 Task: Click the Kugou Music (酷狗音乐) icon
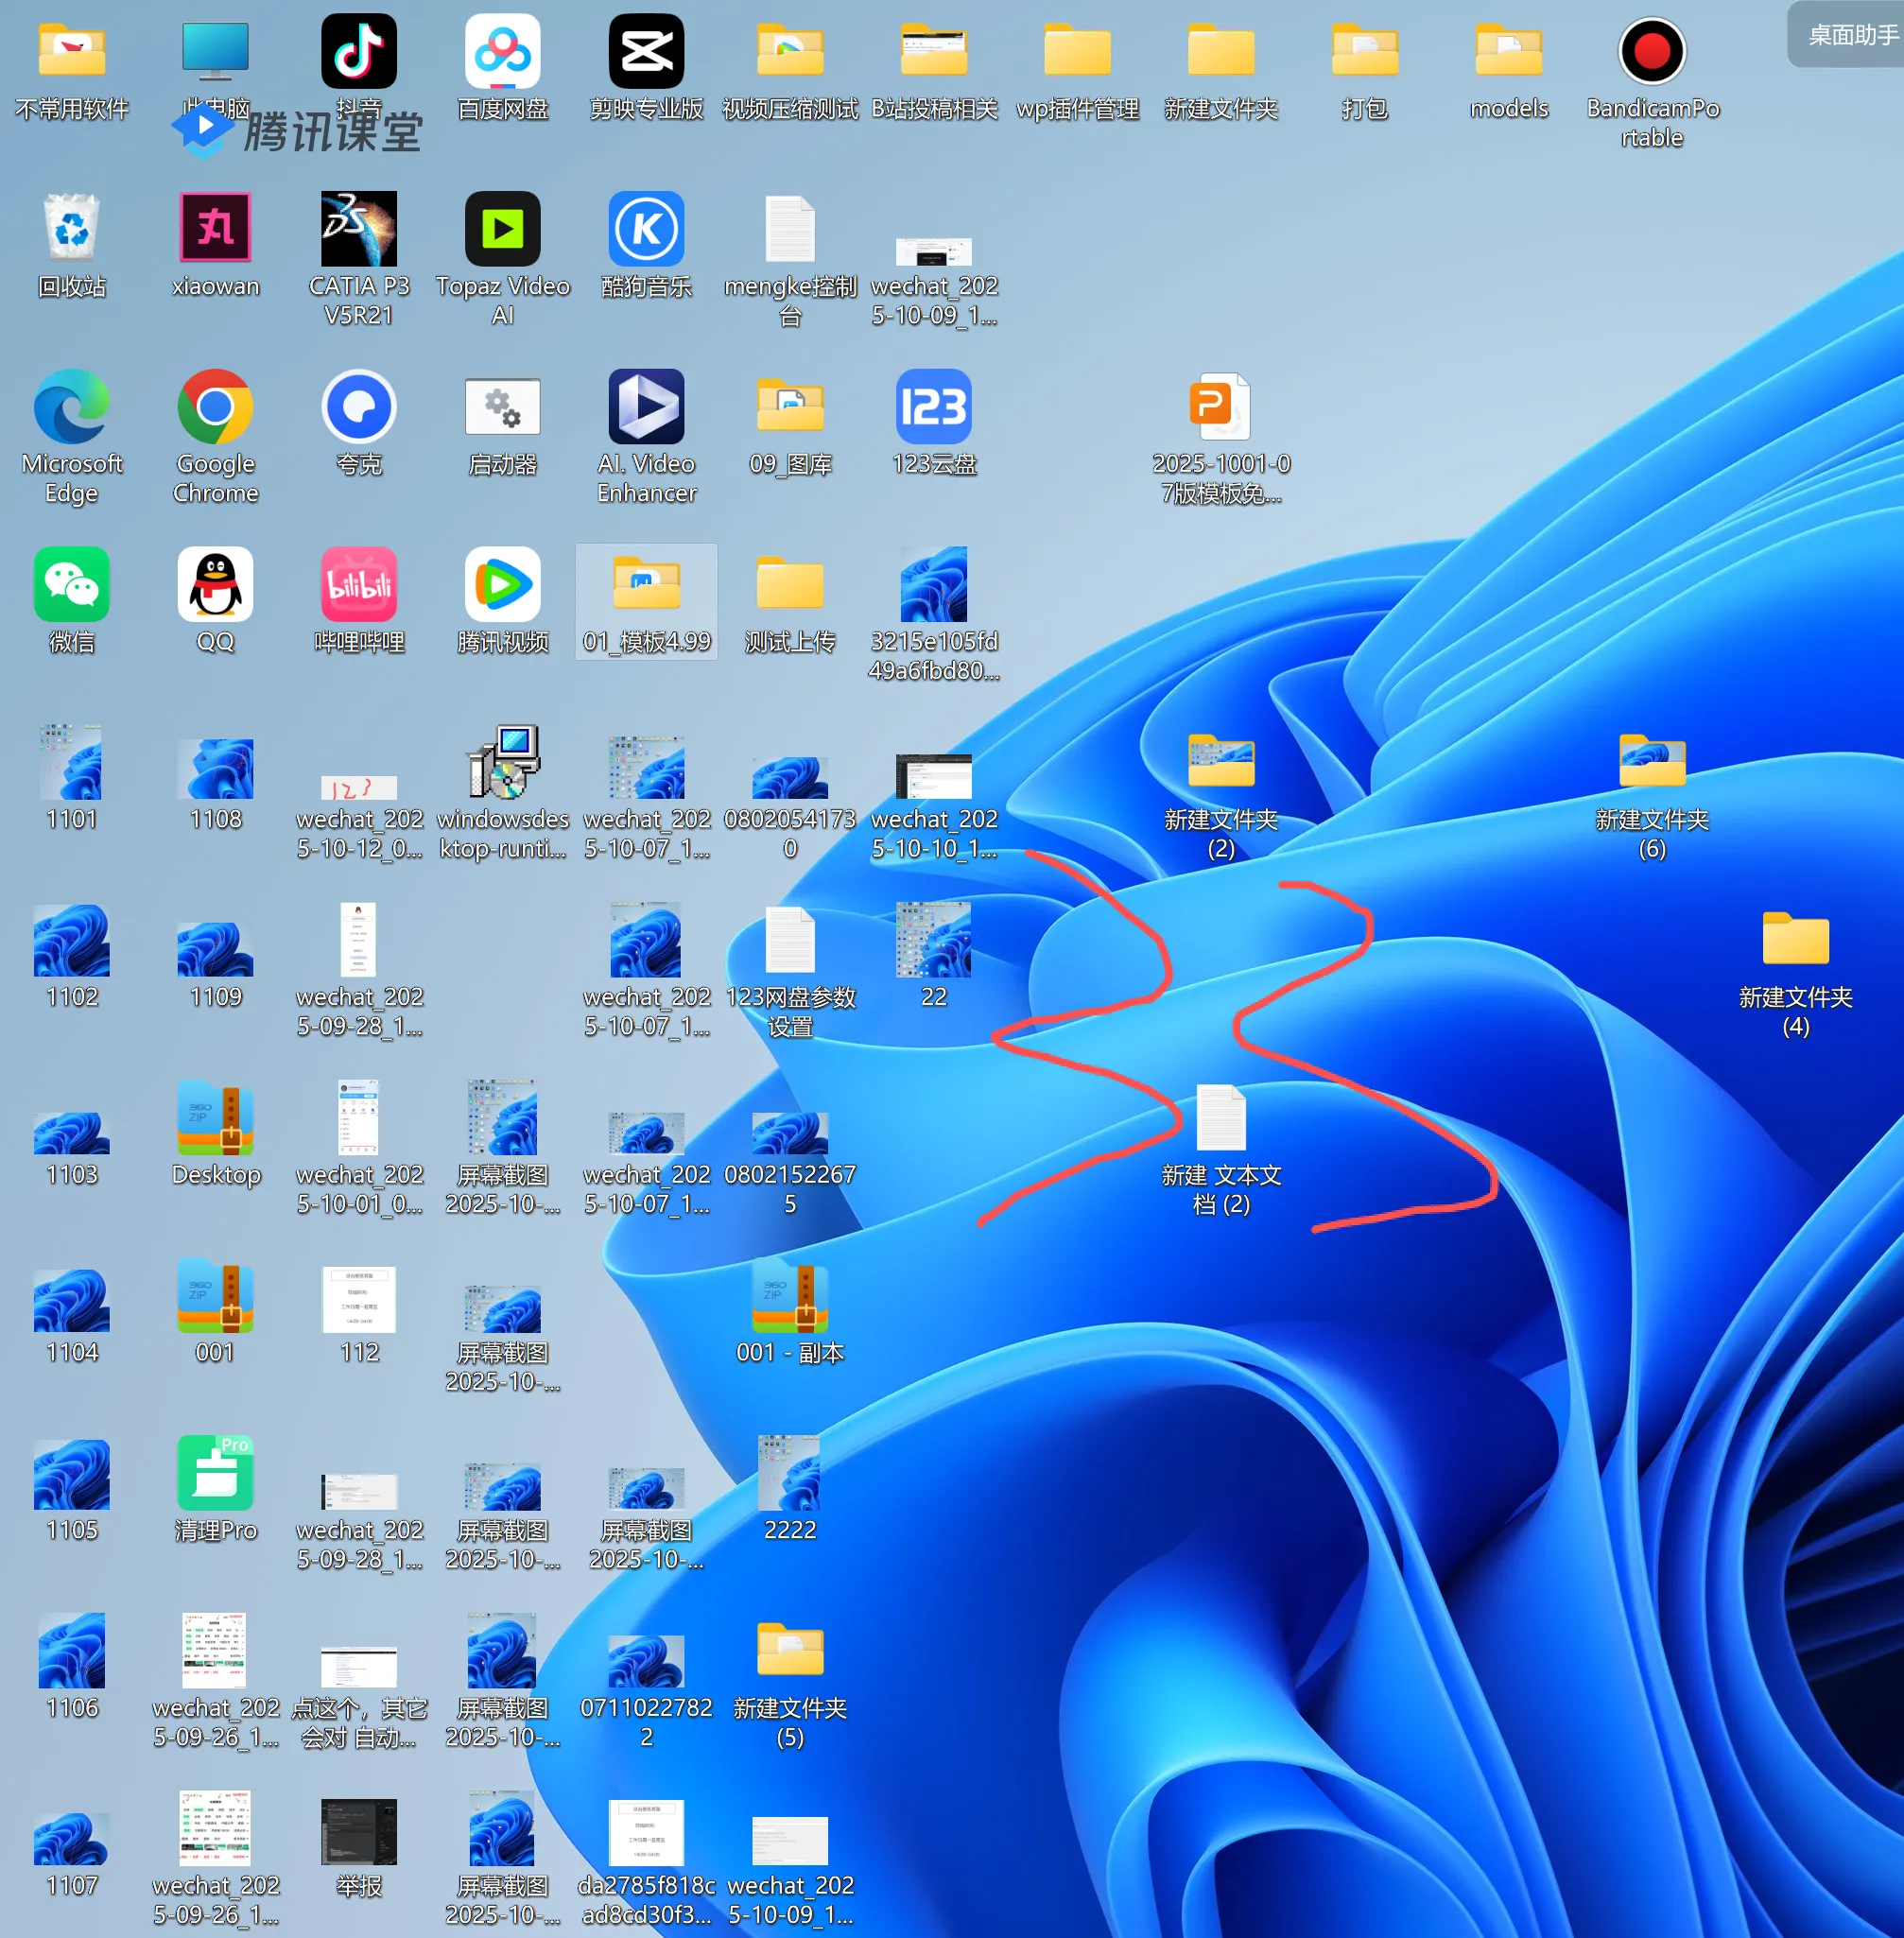coord(646,230)
